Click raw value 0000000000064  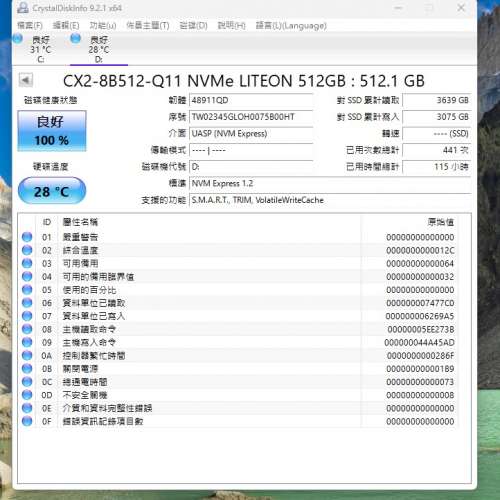tap(420, 263)
